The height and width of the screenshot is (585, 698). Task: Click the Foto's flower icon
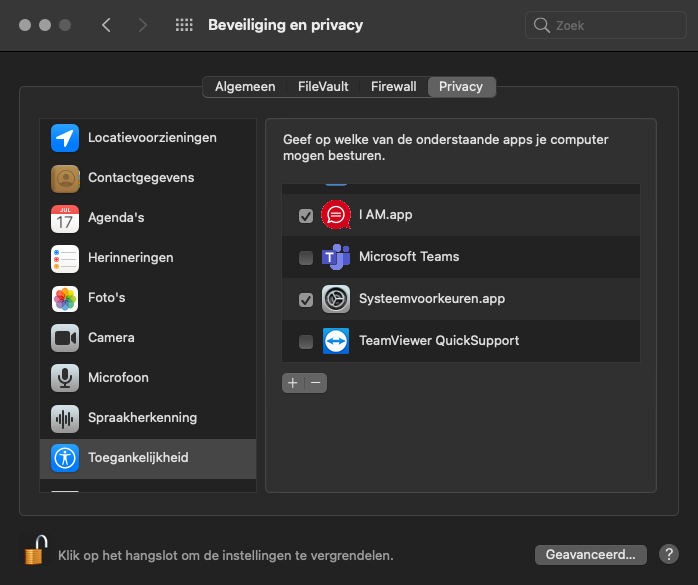[x=65, y=298]
